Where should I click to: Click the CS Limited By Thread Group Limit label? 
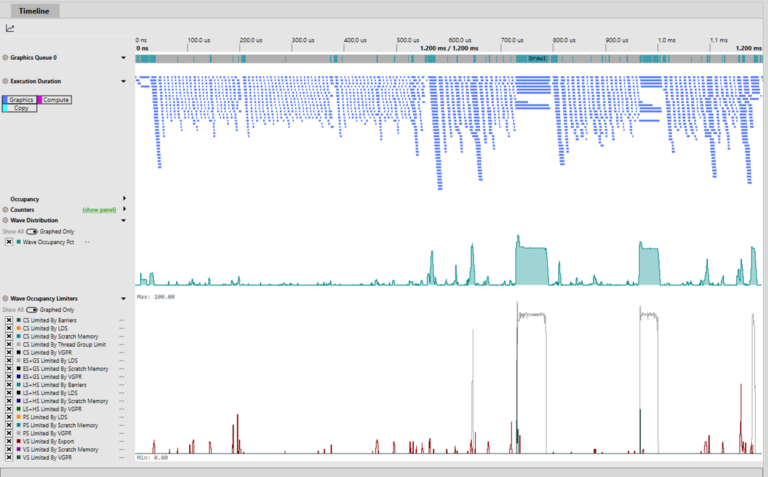[x=64, y=344]
